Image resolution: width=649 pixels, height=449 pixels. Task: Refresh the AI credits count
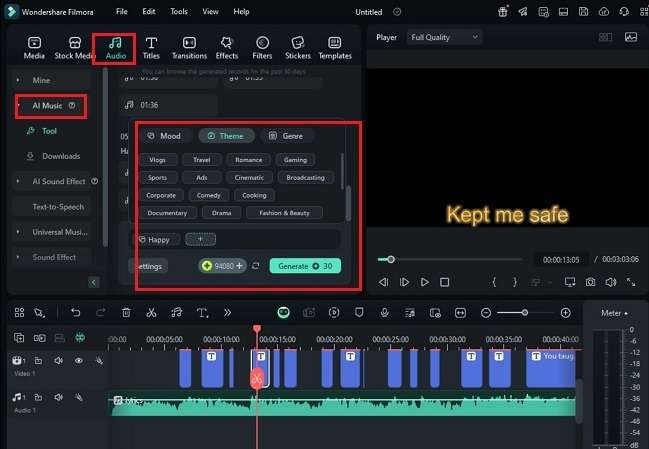click(x=256, y=266)
